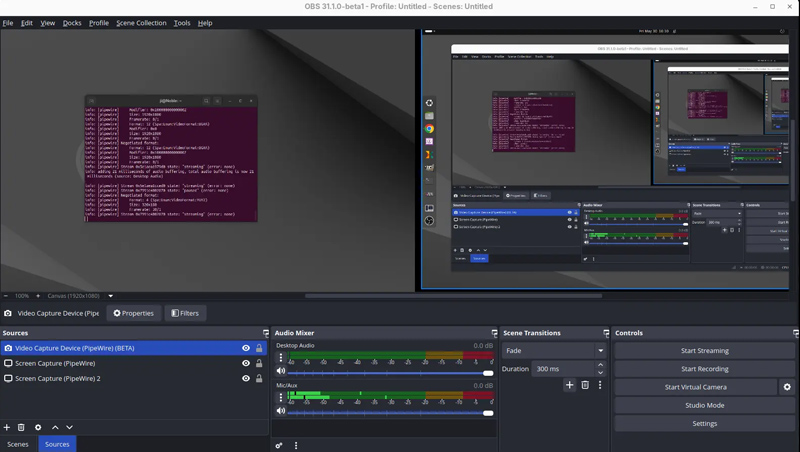The height and width of the screenshot is (452, 800).
Task: Hide Screen Capture (PipeWire) source
Action: point(246,363)
